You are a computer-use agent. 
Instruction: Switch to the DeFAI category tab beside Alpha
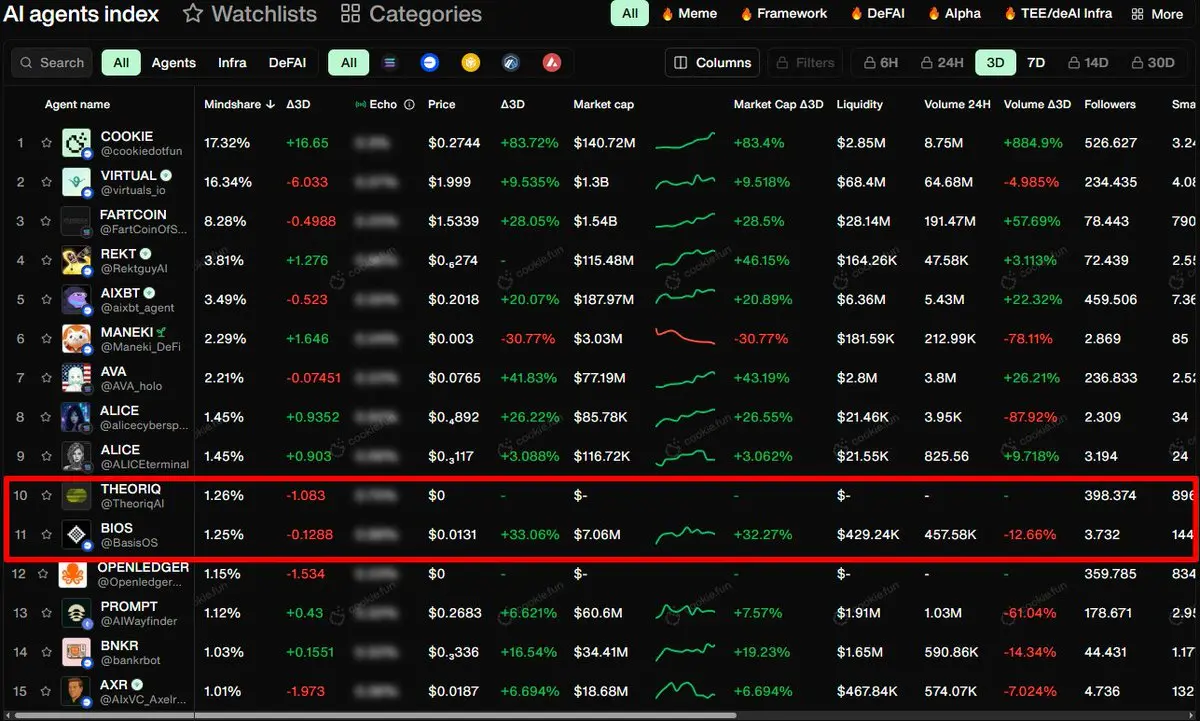tap(877, 14)
